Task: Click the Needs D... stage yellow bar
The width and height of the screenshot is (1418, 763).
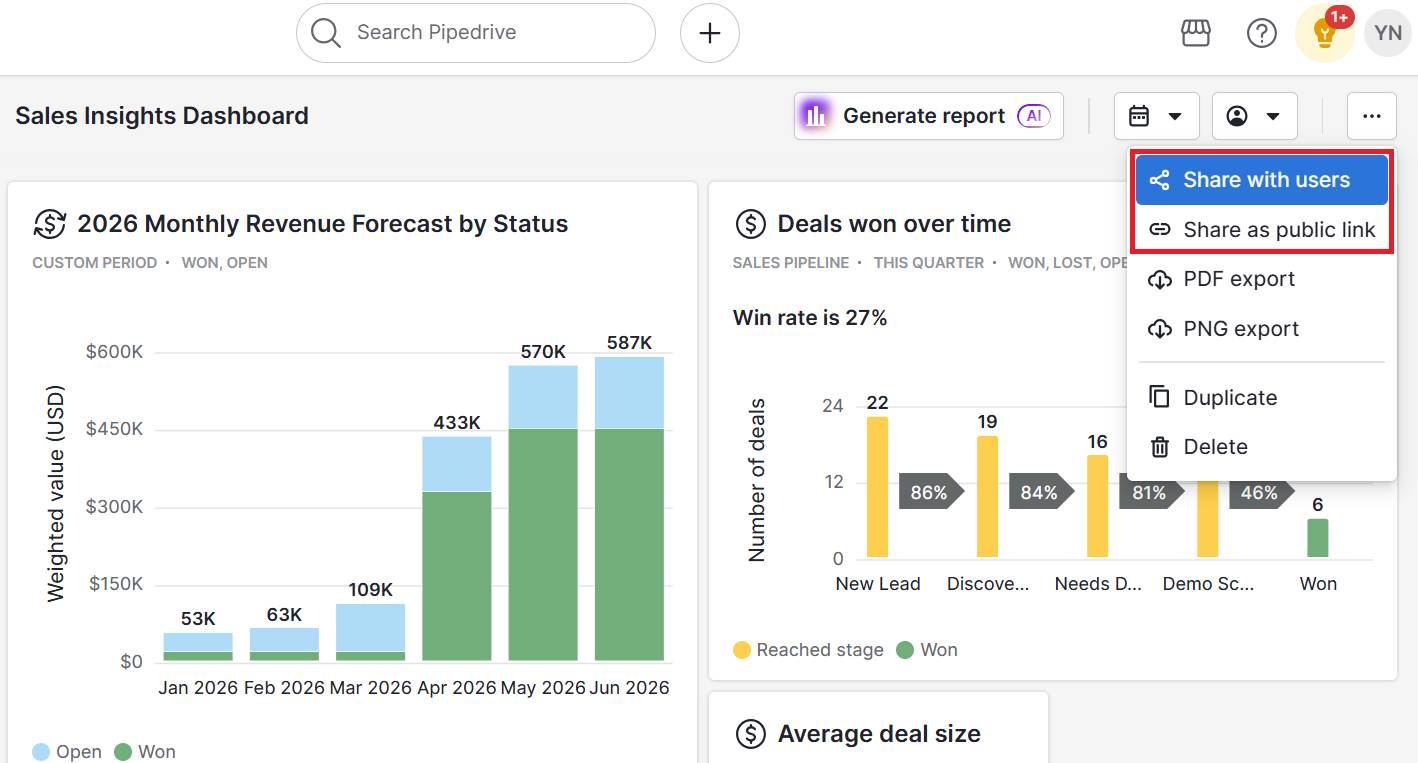Action: (1097, 506)
